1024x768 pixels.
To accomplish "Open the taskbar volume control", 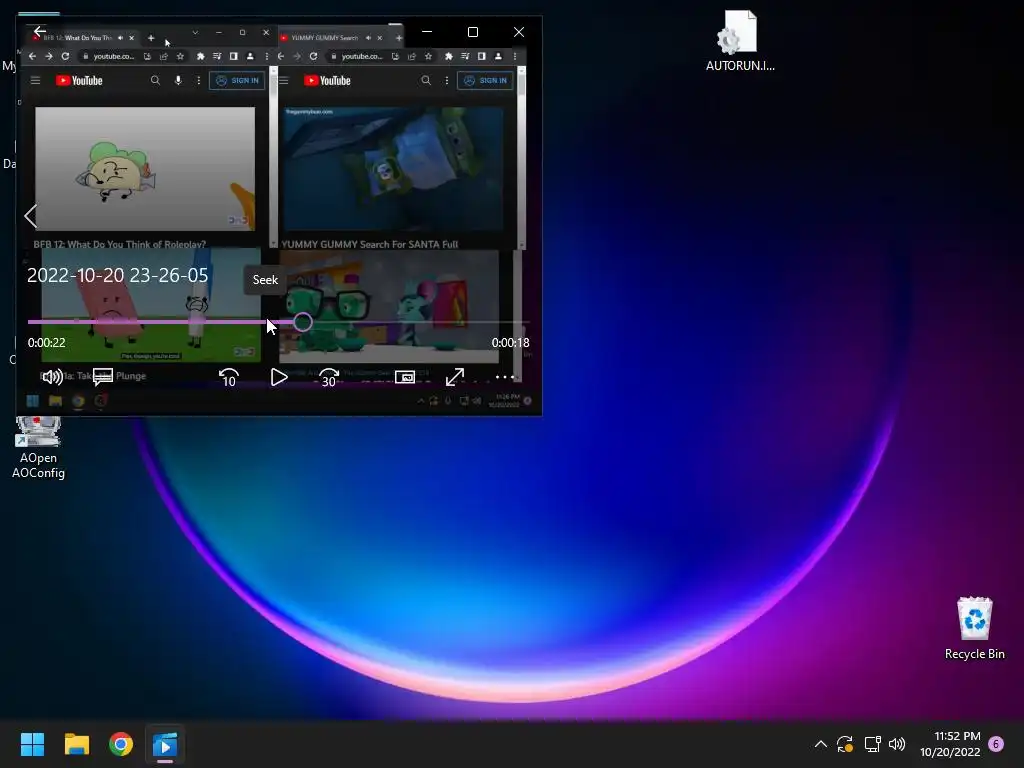I will (x=897, y=744).
